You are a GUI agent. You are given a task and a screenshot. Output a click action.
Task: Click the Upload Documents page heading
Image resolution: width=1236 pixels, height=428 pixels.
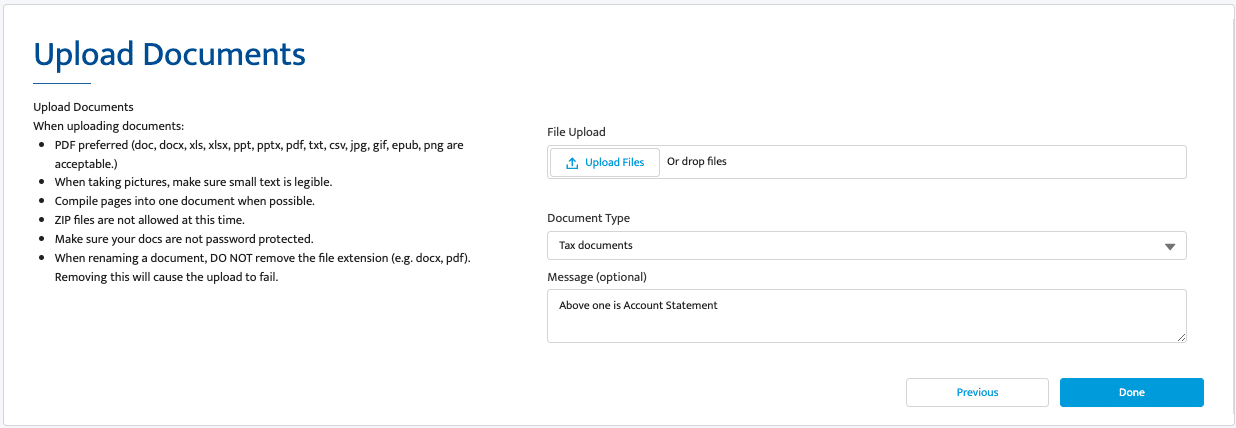(x=169, y=54)
